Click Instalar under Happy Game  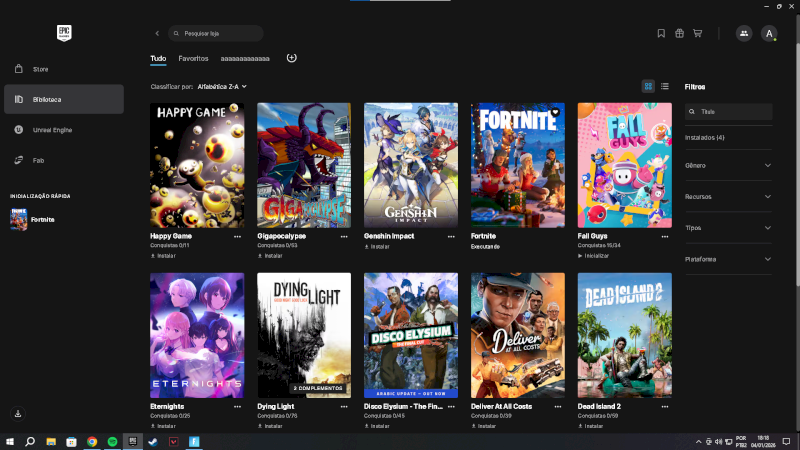point(164,255)
